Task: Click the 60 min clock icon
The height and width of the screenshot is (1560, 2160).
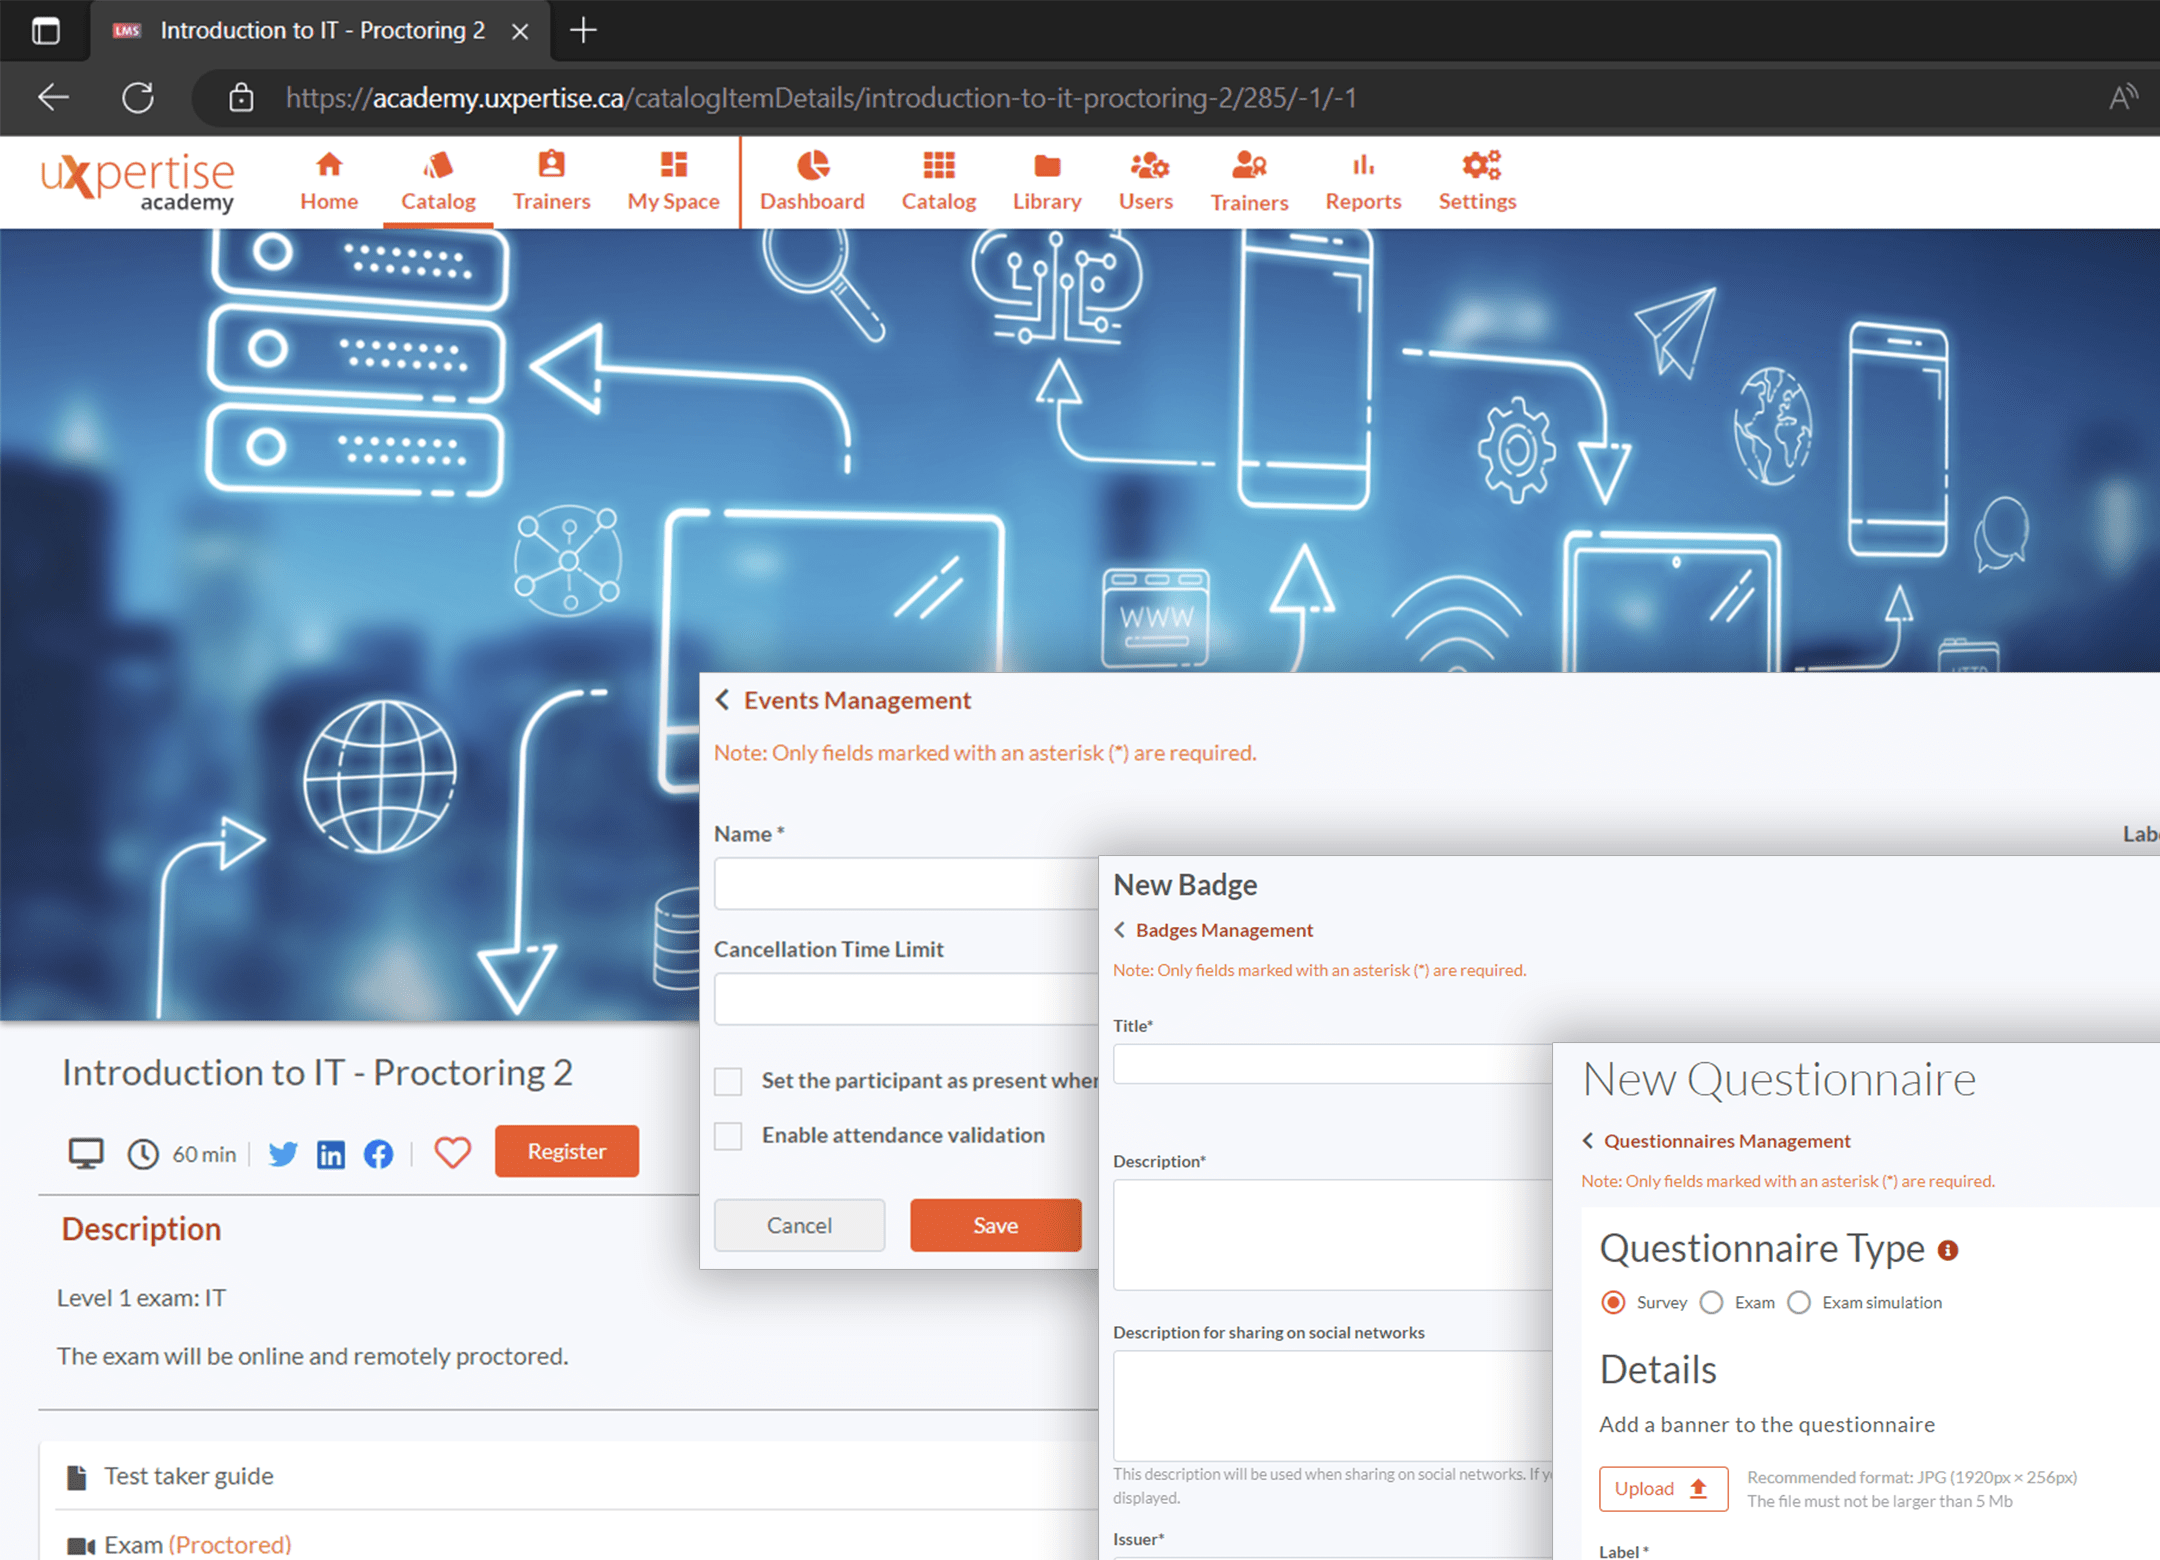Action: (143, 1154)
